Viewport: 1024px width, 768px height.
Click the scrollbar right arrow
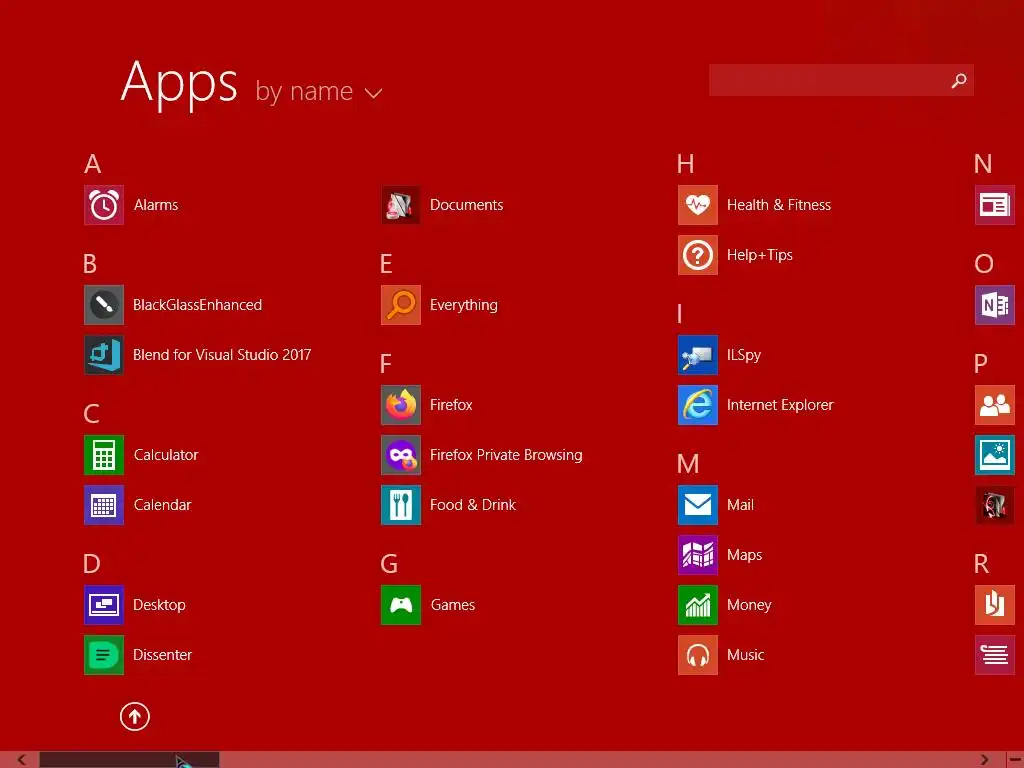point(984,760)
